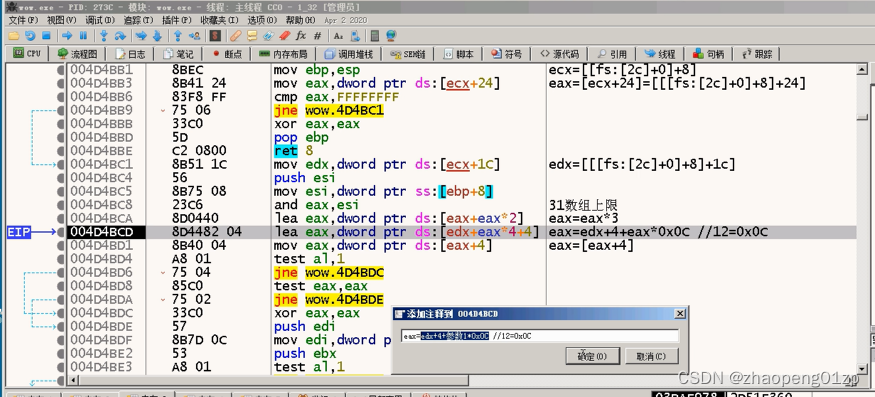The image size is (875, 397).
Task: Step into with the toolbar icon
Action: pos(104,36)
